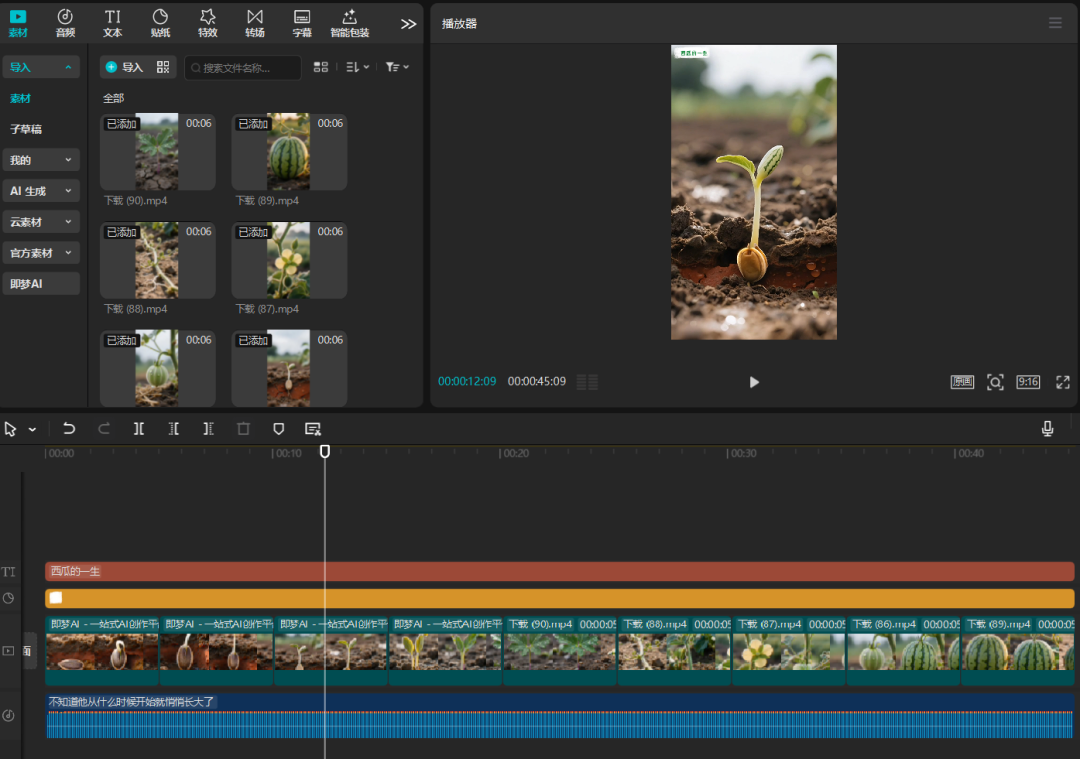
Task: Open the 9:16 aspect ratio dropdown
Action: [x=1026, y=382]
